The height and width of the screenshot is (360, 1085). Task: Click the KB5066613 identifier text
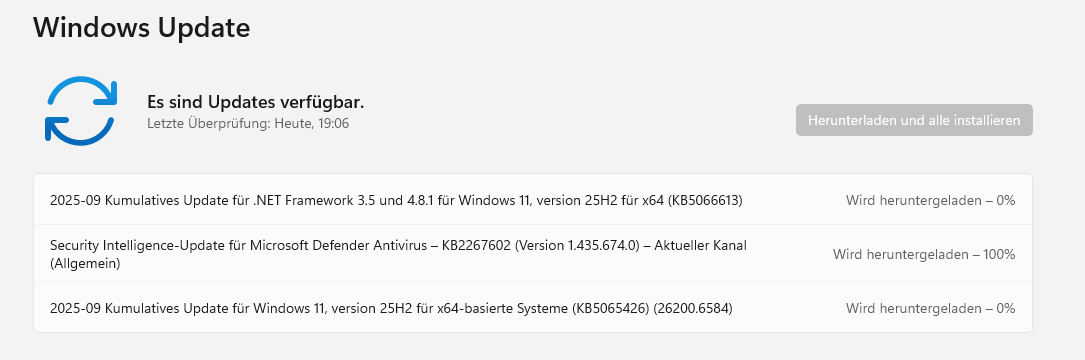(x=705, y=201)
